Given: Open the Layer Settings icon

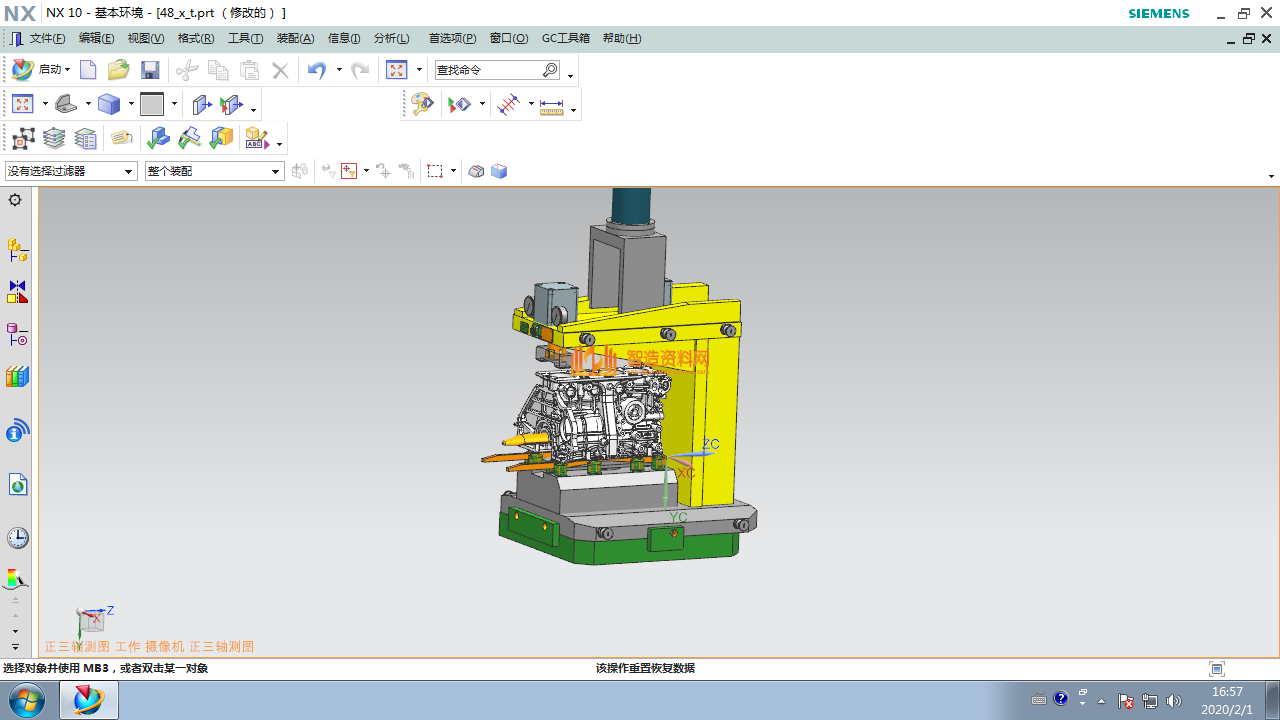Looking at the screenshot, I should coord(54,138).
